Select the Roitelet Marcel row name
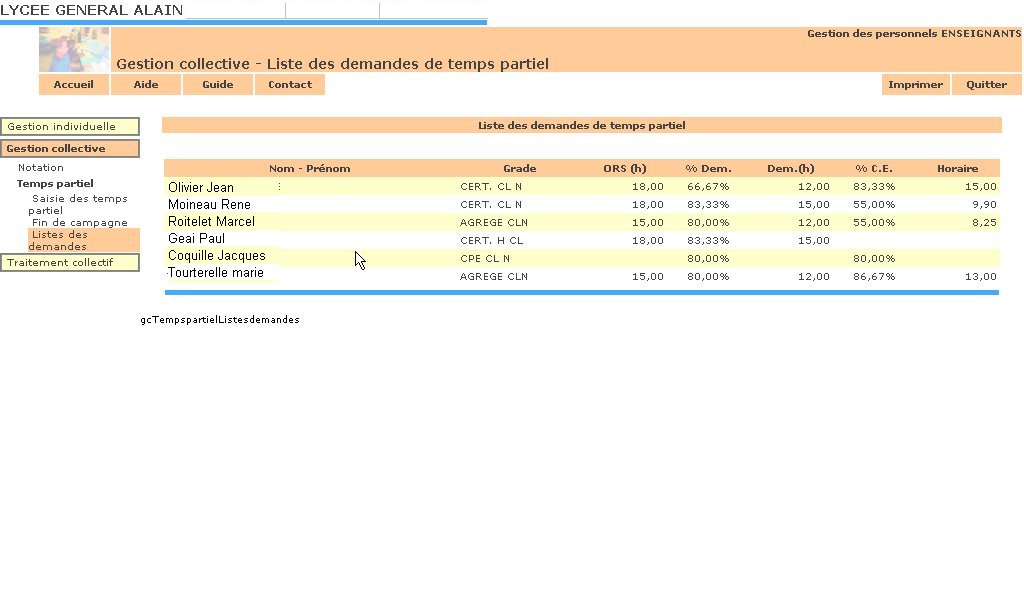The height and width of the screenshot is (612, 1024). pos(211,221)
